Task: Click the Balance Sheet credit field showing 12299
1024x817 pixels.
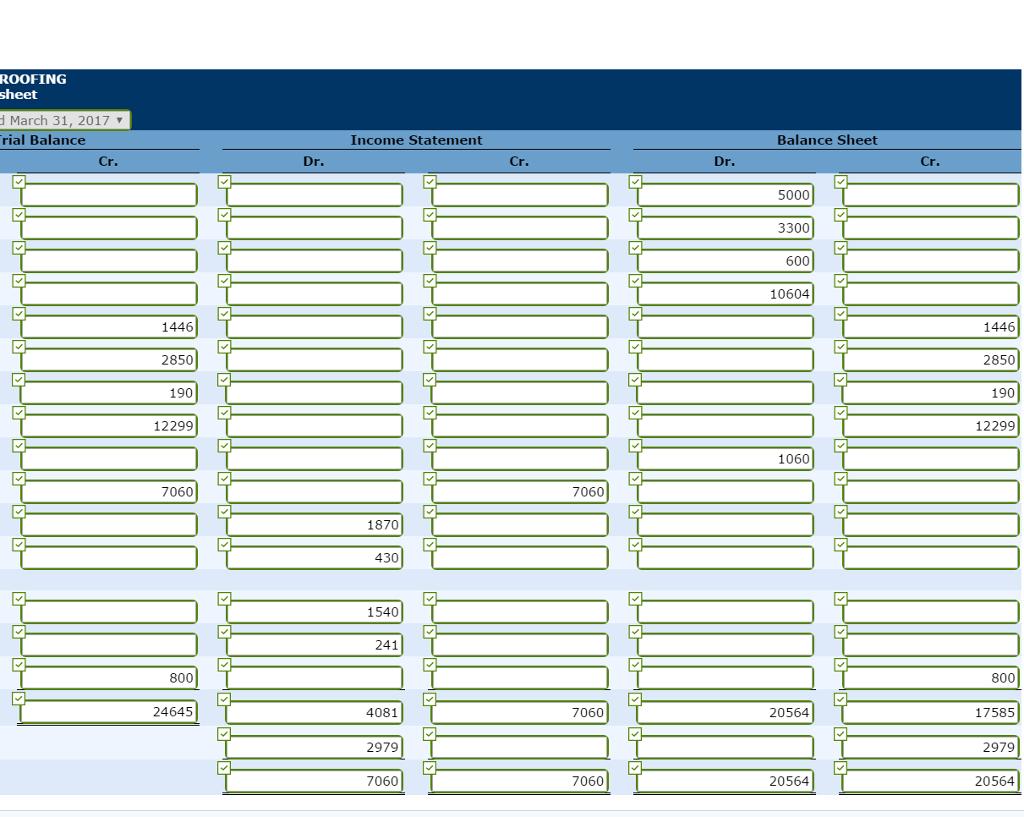Action: (x=930, y=426)
